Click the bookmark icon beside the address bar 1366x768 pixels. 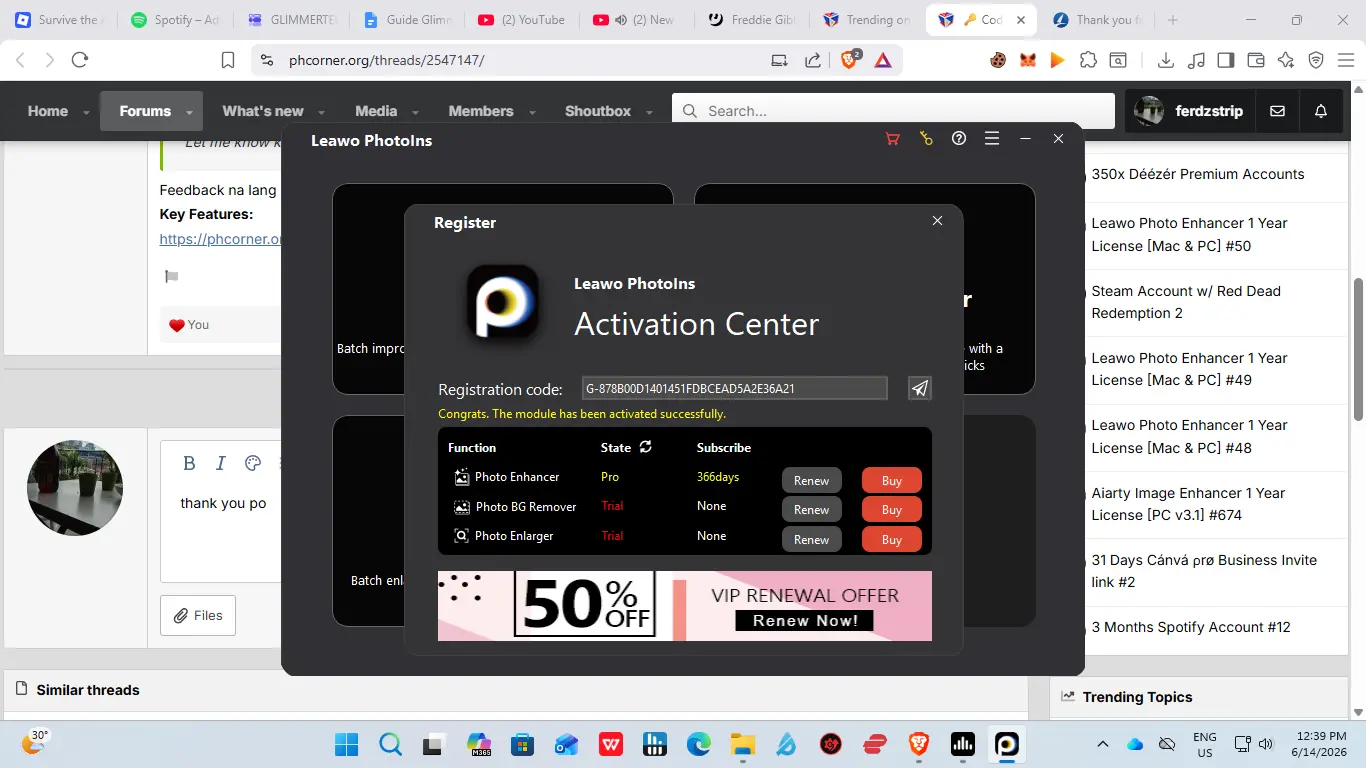[228, 60]
